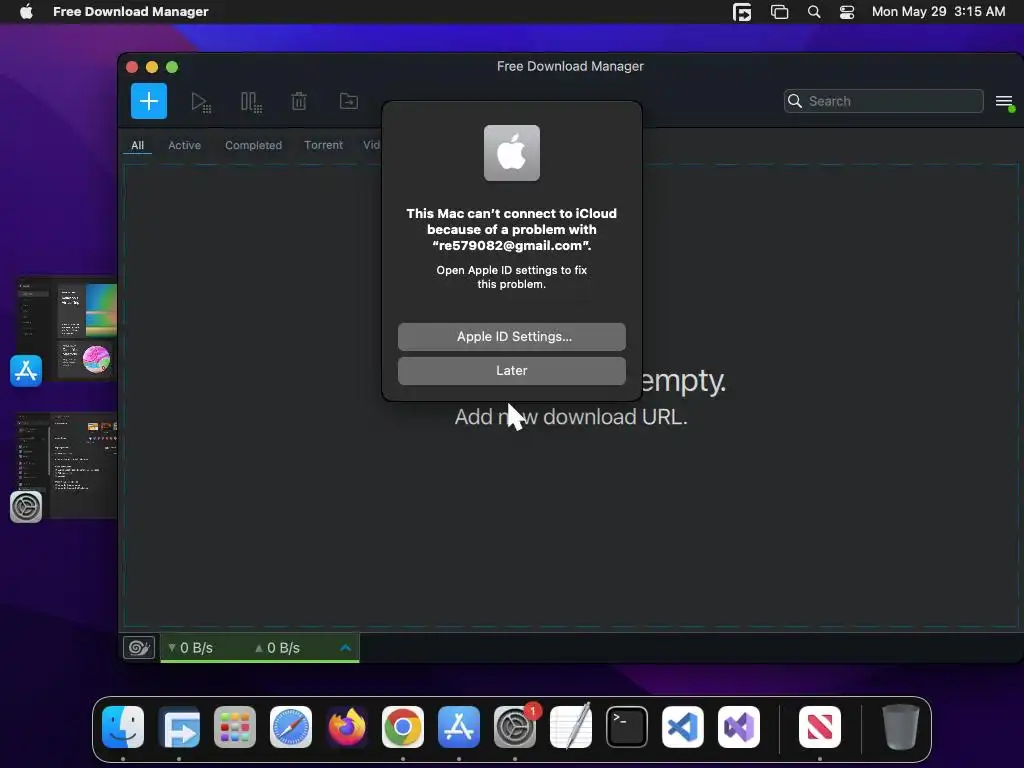Click the Add new download URL text
Image resolution: width=1024 pixels, height=768 pixels.
pos(571,417)
